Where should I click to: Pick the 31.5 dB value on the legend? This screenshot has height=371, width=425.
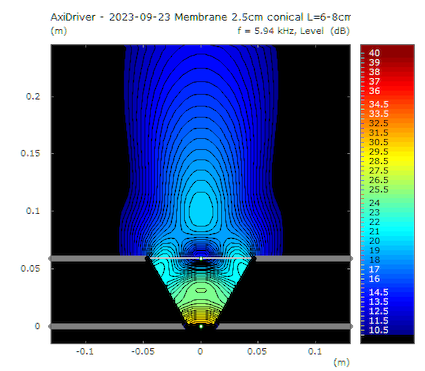pyautogui.click(x=379, y=133)
